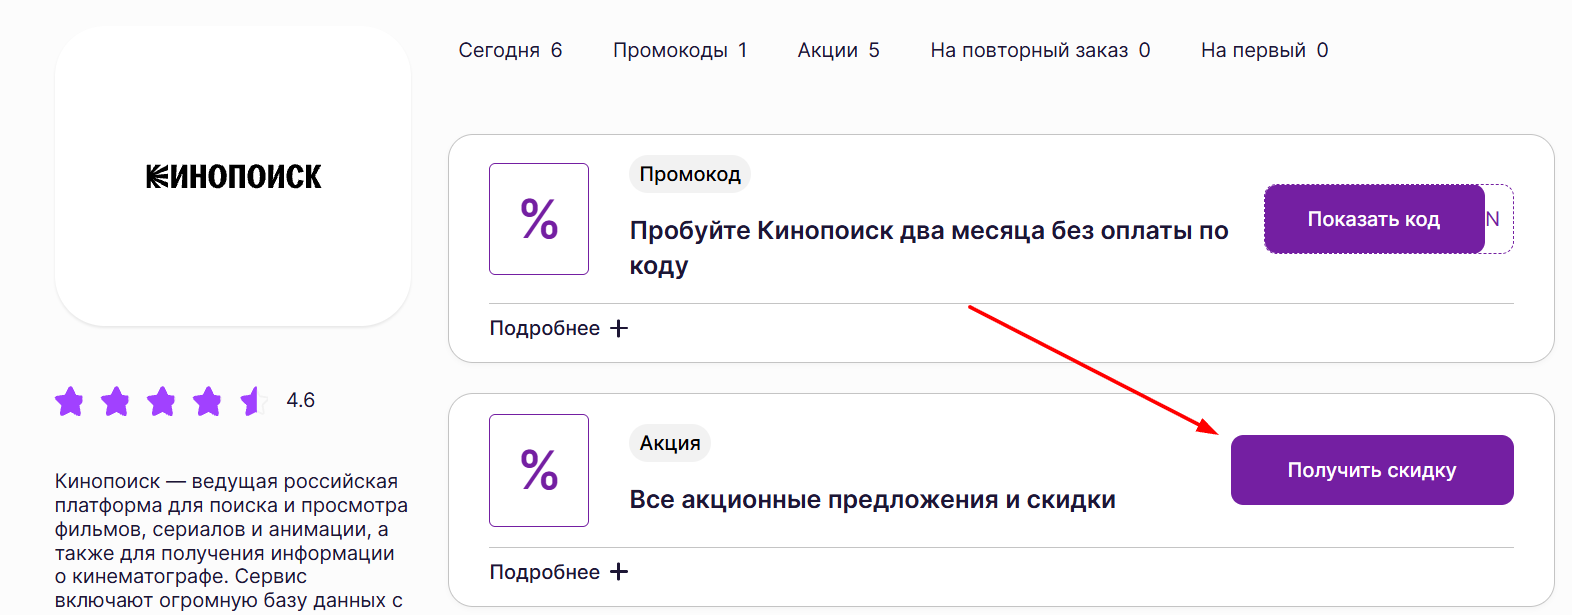The height and width of the screenshot is (615, 1572).
Task: Click the plus icon next to upper Подробнее
Action: 620,327
